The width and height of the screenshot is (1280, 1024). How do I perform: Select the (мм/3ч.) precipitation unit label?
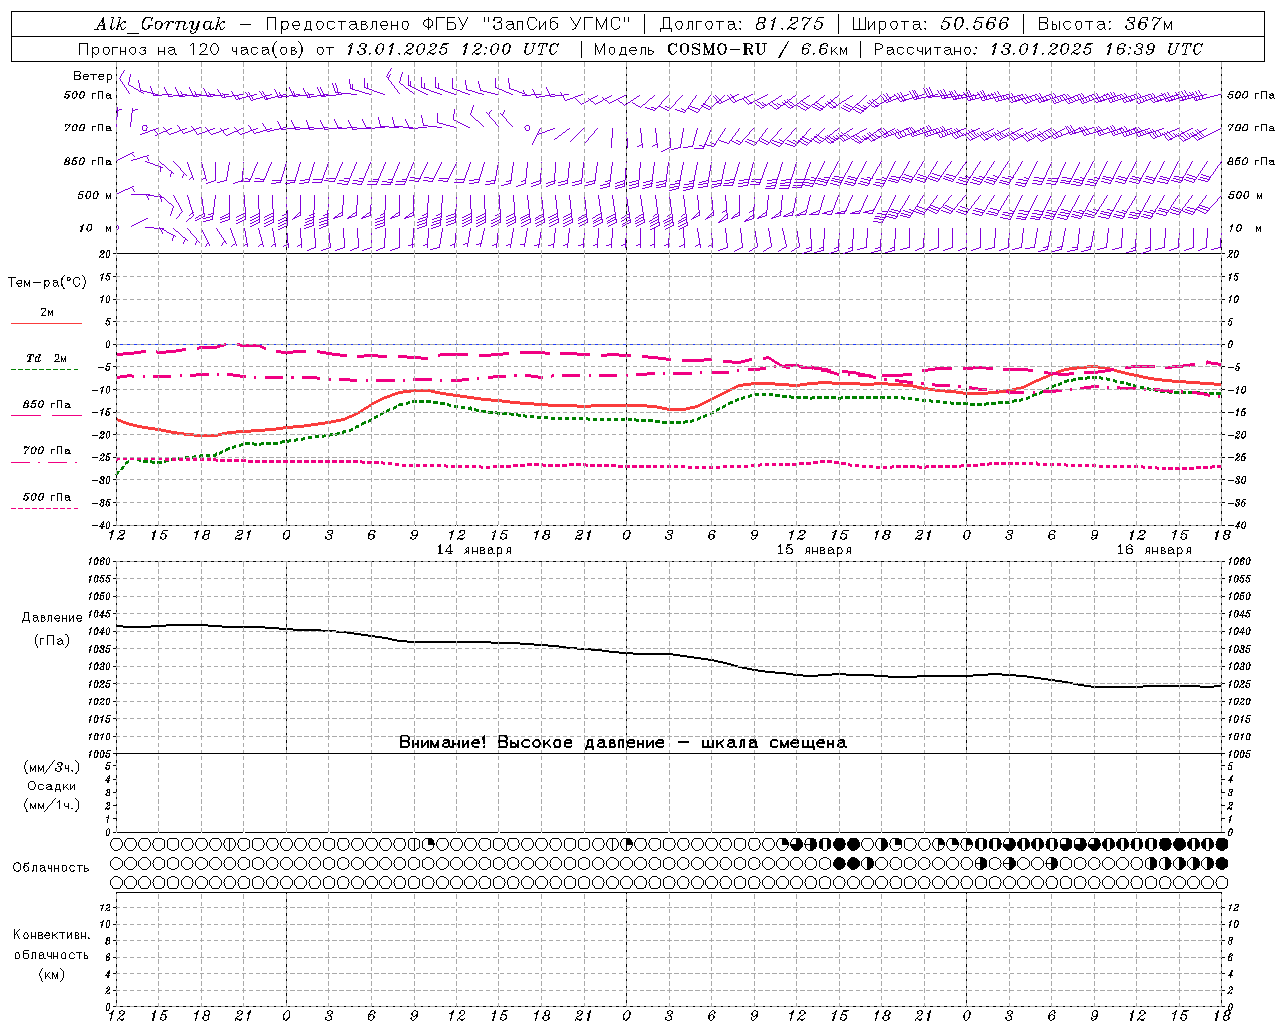click(x=52, y=768)
